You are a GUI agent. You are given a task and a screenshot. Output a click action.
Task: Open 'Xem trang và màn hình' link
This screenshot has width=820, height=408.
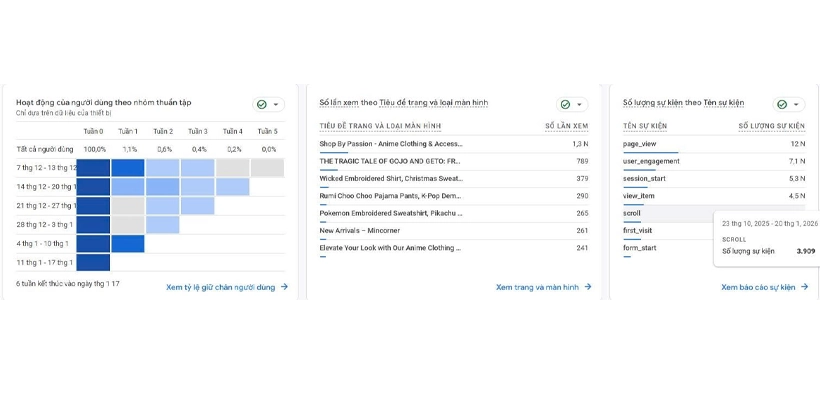537,287
